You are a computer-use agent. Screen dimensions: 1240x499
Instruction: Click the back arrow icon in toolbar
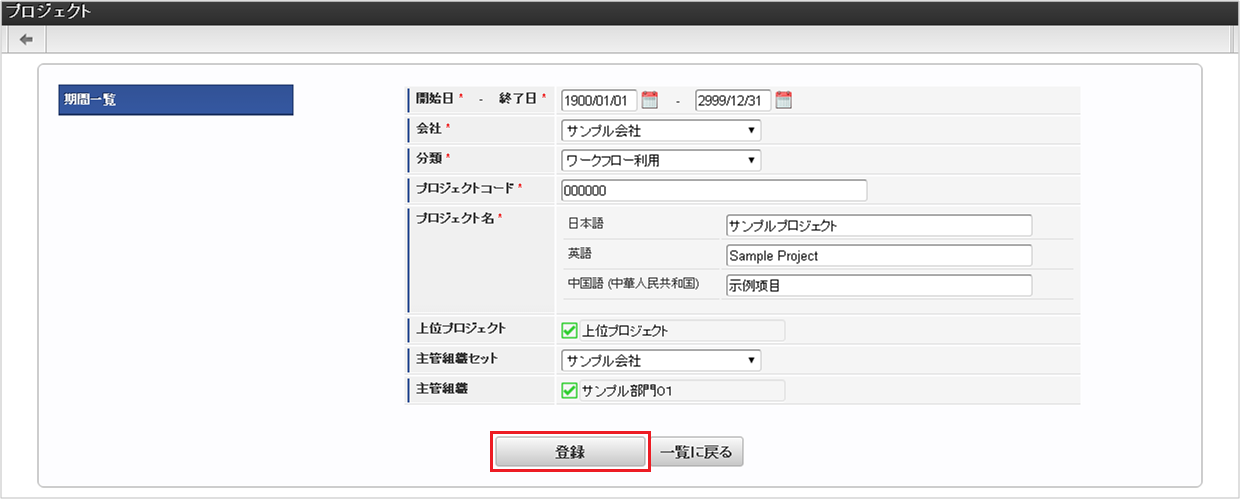pos(26,39)
